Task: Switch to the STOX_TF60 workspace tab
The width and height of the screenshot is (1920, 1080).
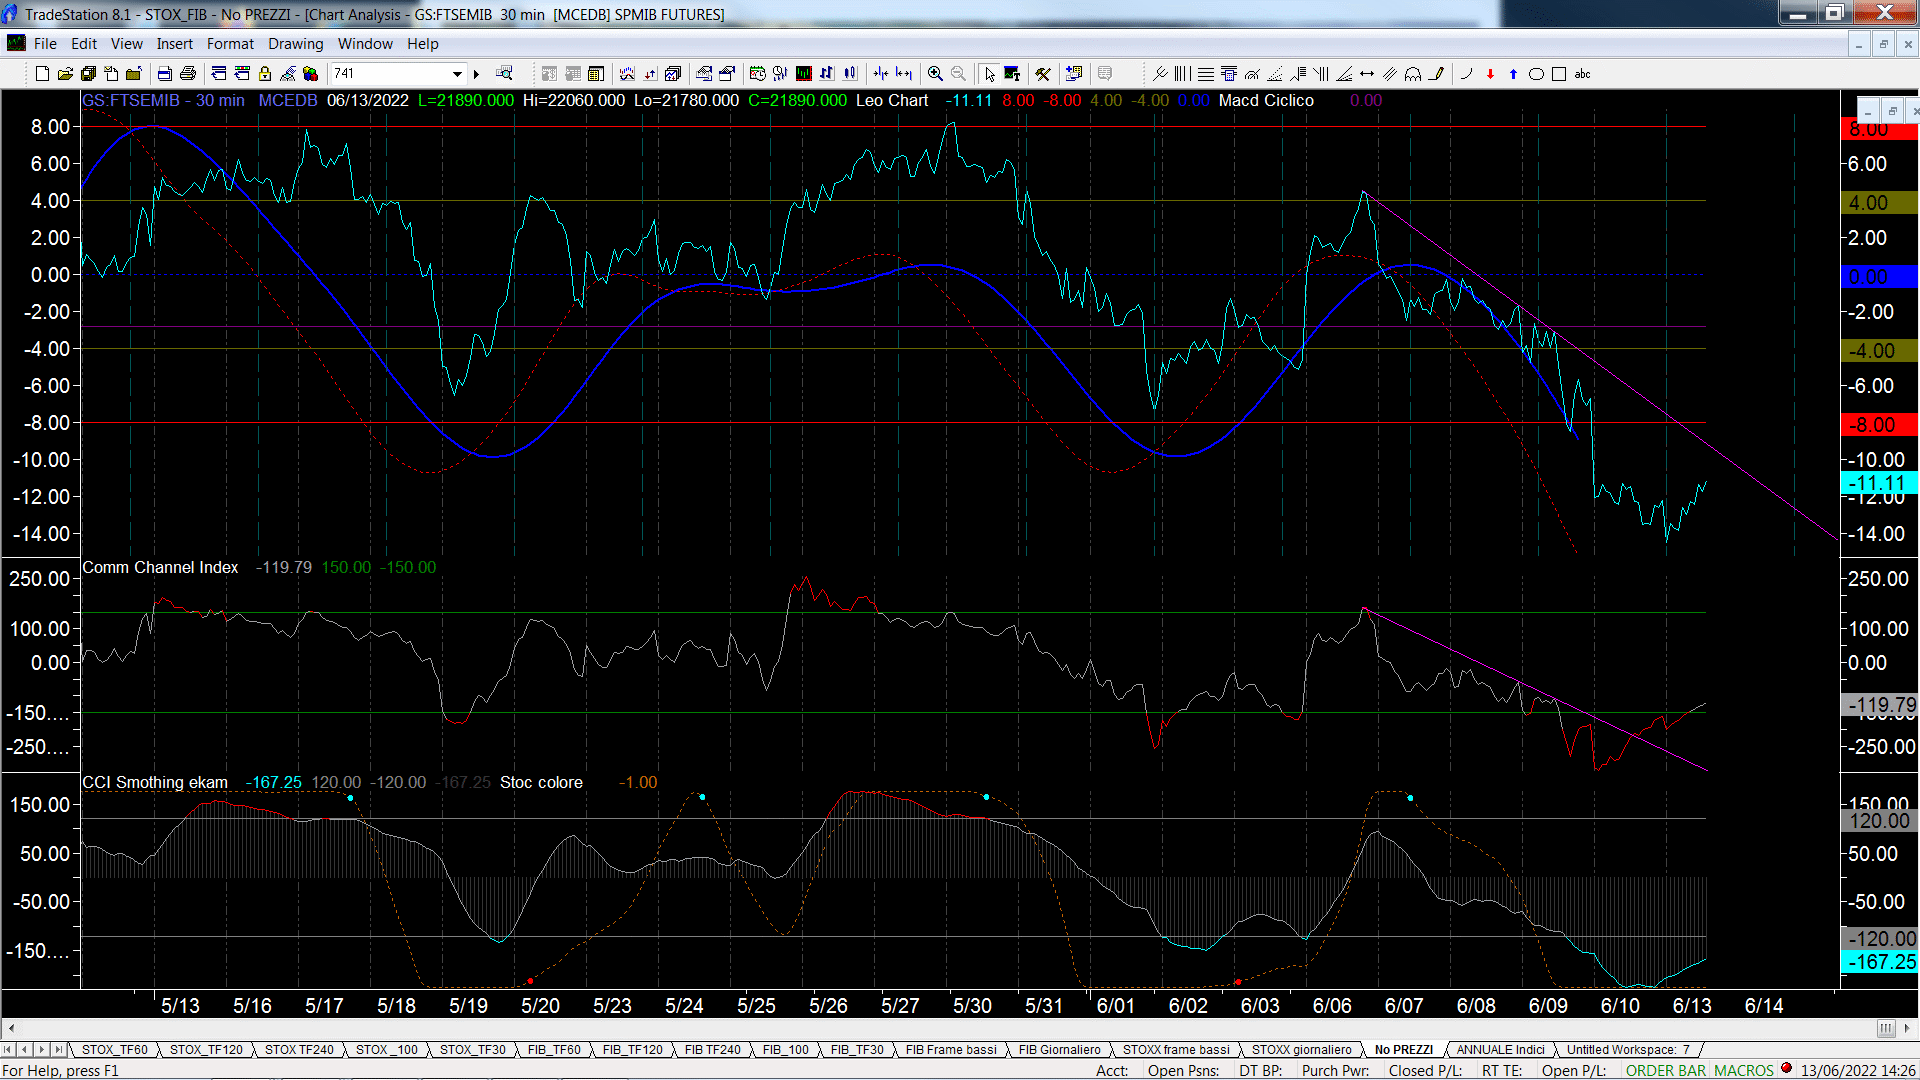Action: click(x=114, y=1049)
